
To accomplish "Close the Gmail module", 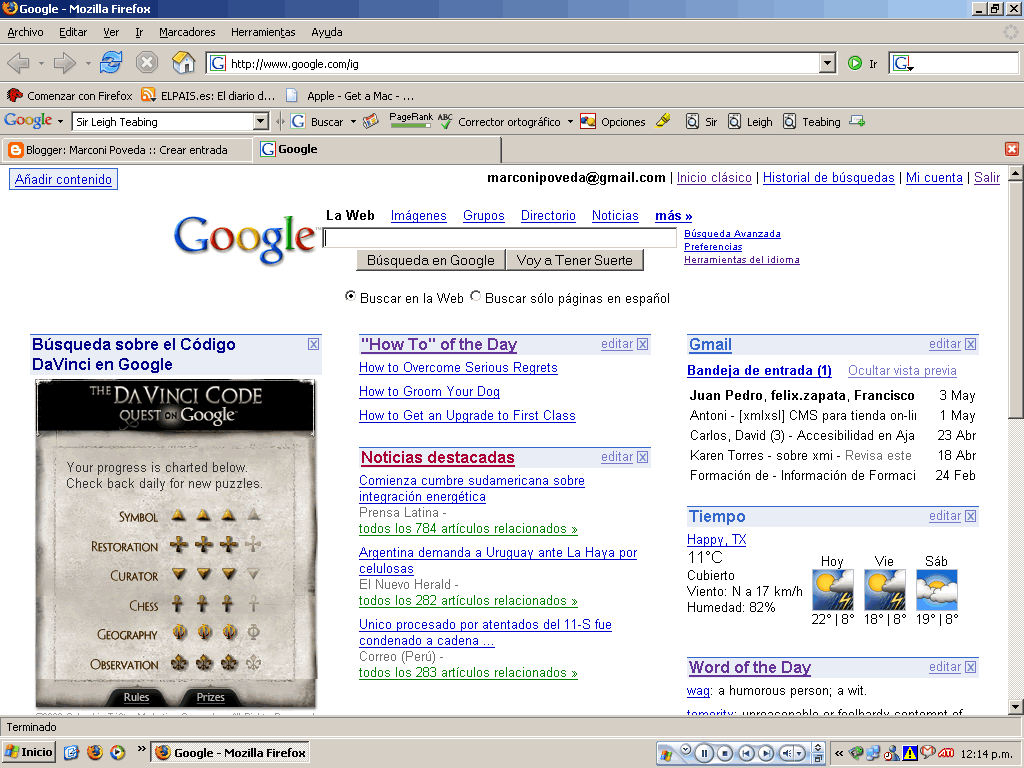I will (x=970, y=344).
